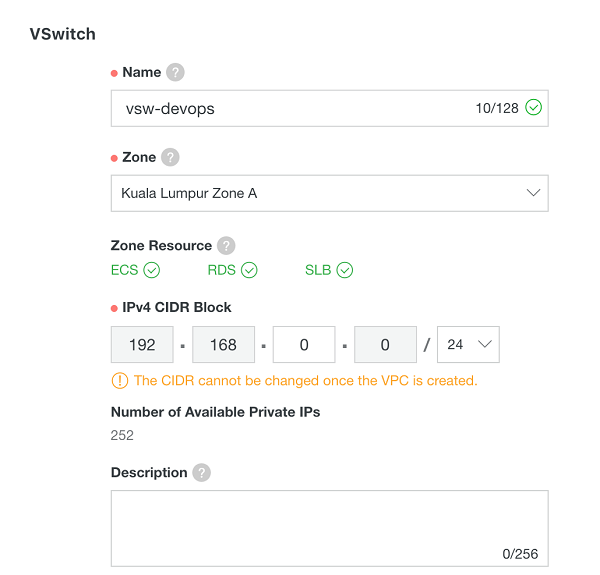
Task: Click the ECS zone resource label
Action: pos(124,270)
